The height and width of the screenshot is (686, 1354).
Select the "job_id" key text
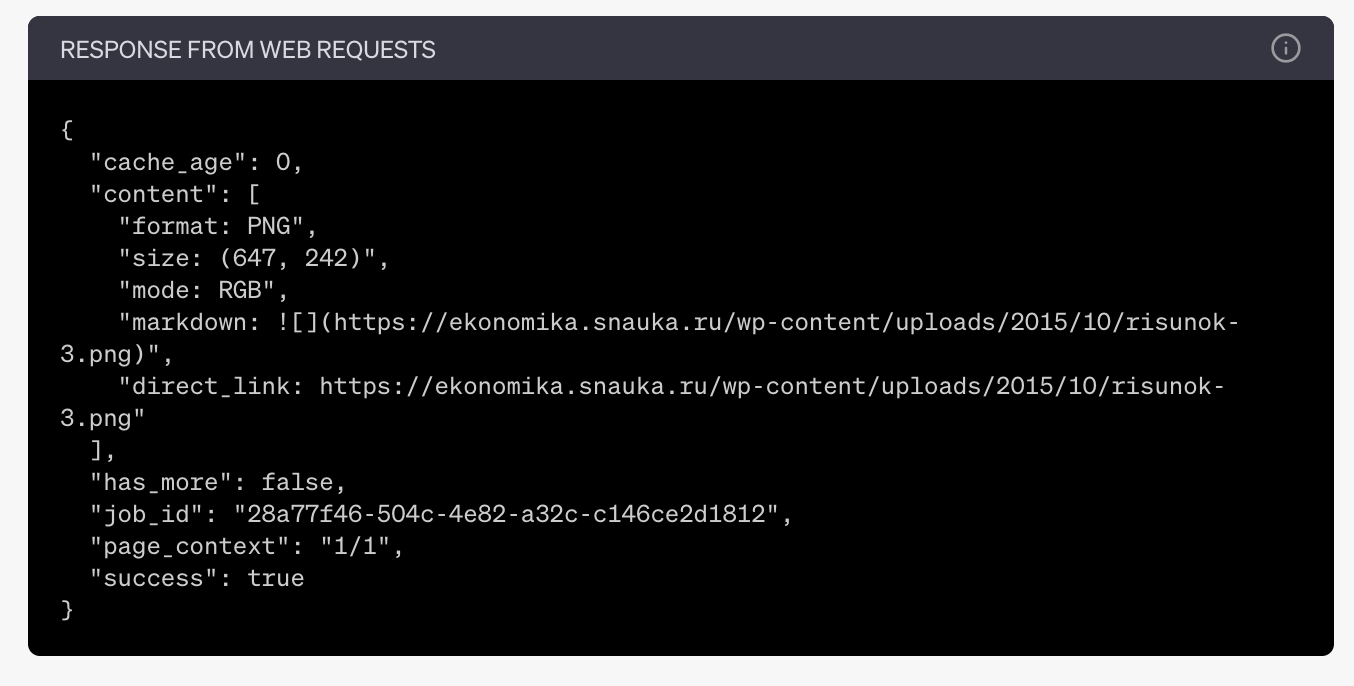pyautogui.click(x=147, y=514)
